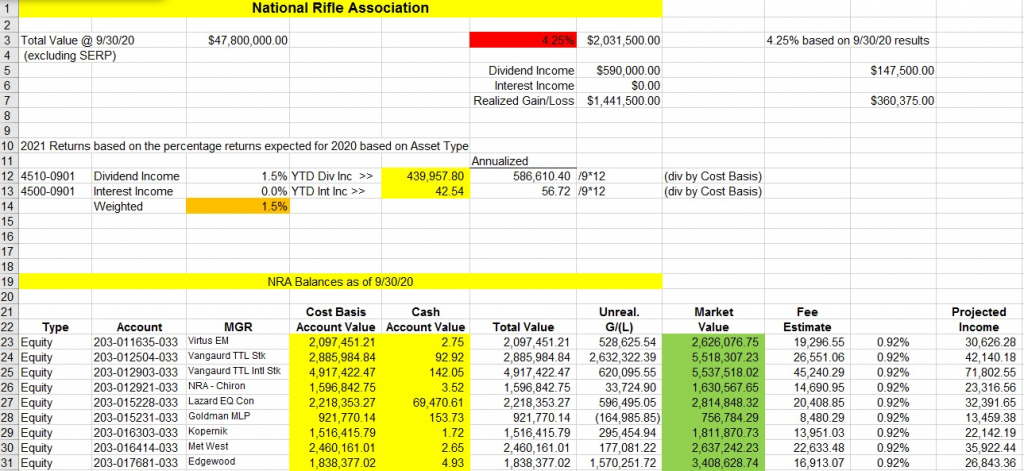Select the YTD Div Inc value 439,957.80
Image resolution: width=1024 pixels, height=471 pixels.
coord(425,176)
